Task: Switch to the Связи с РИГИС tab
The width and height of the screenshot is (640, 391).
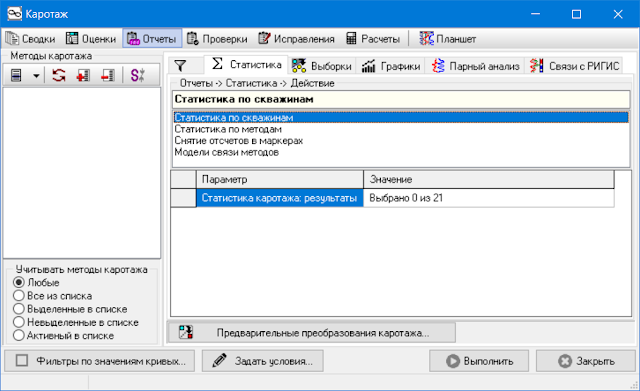Action: click(574, 66)
